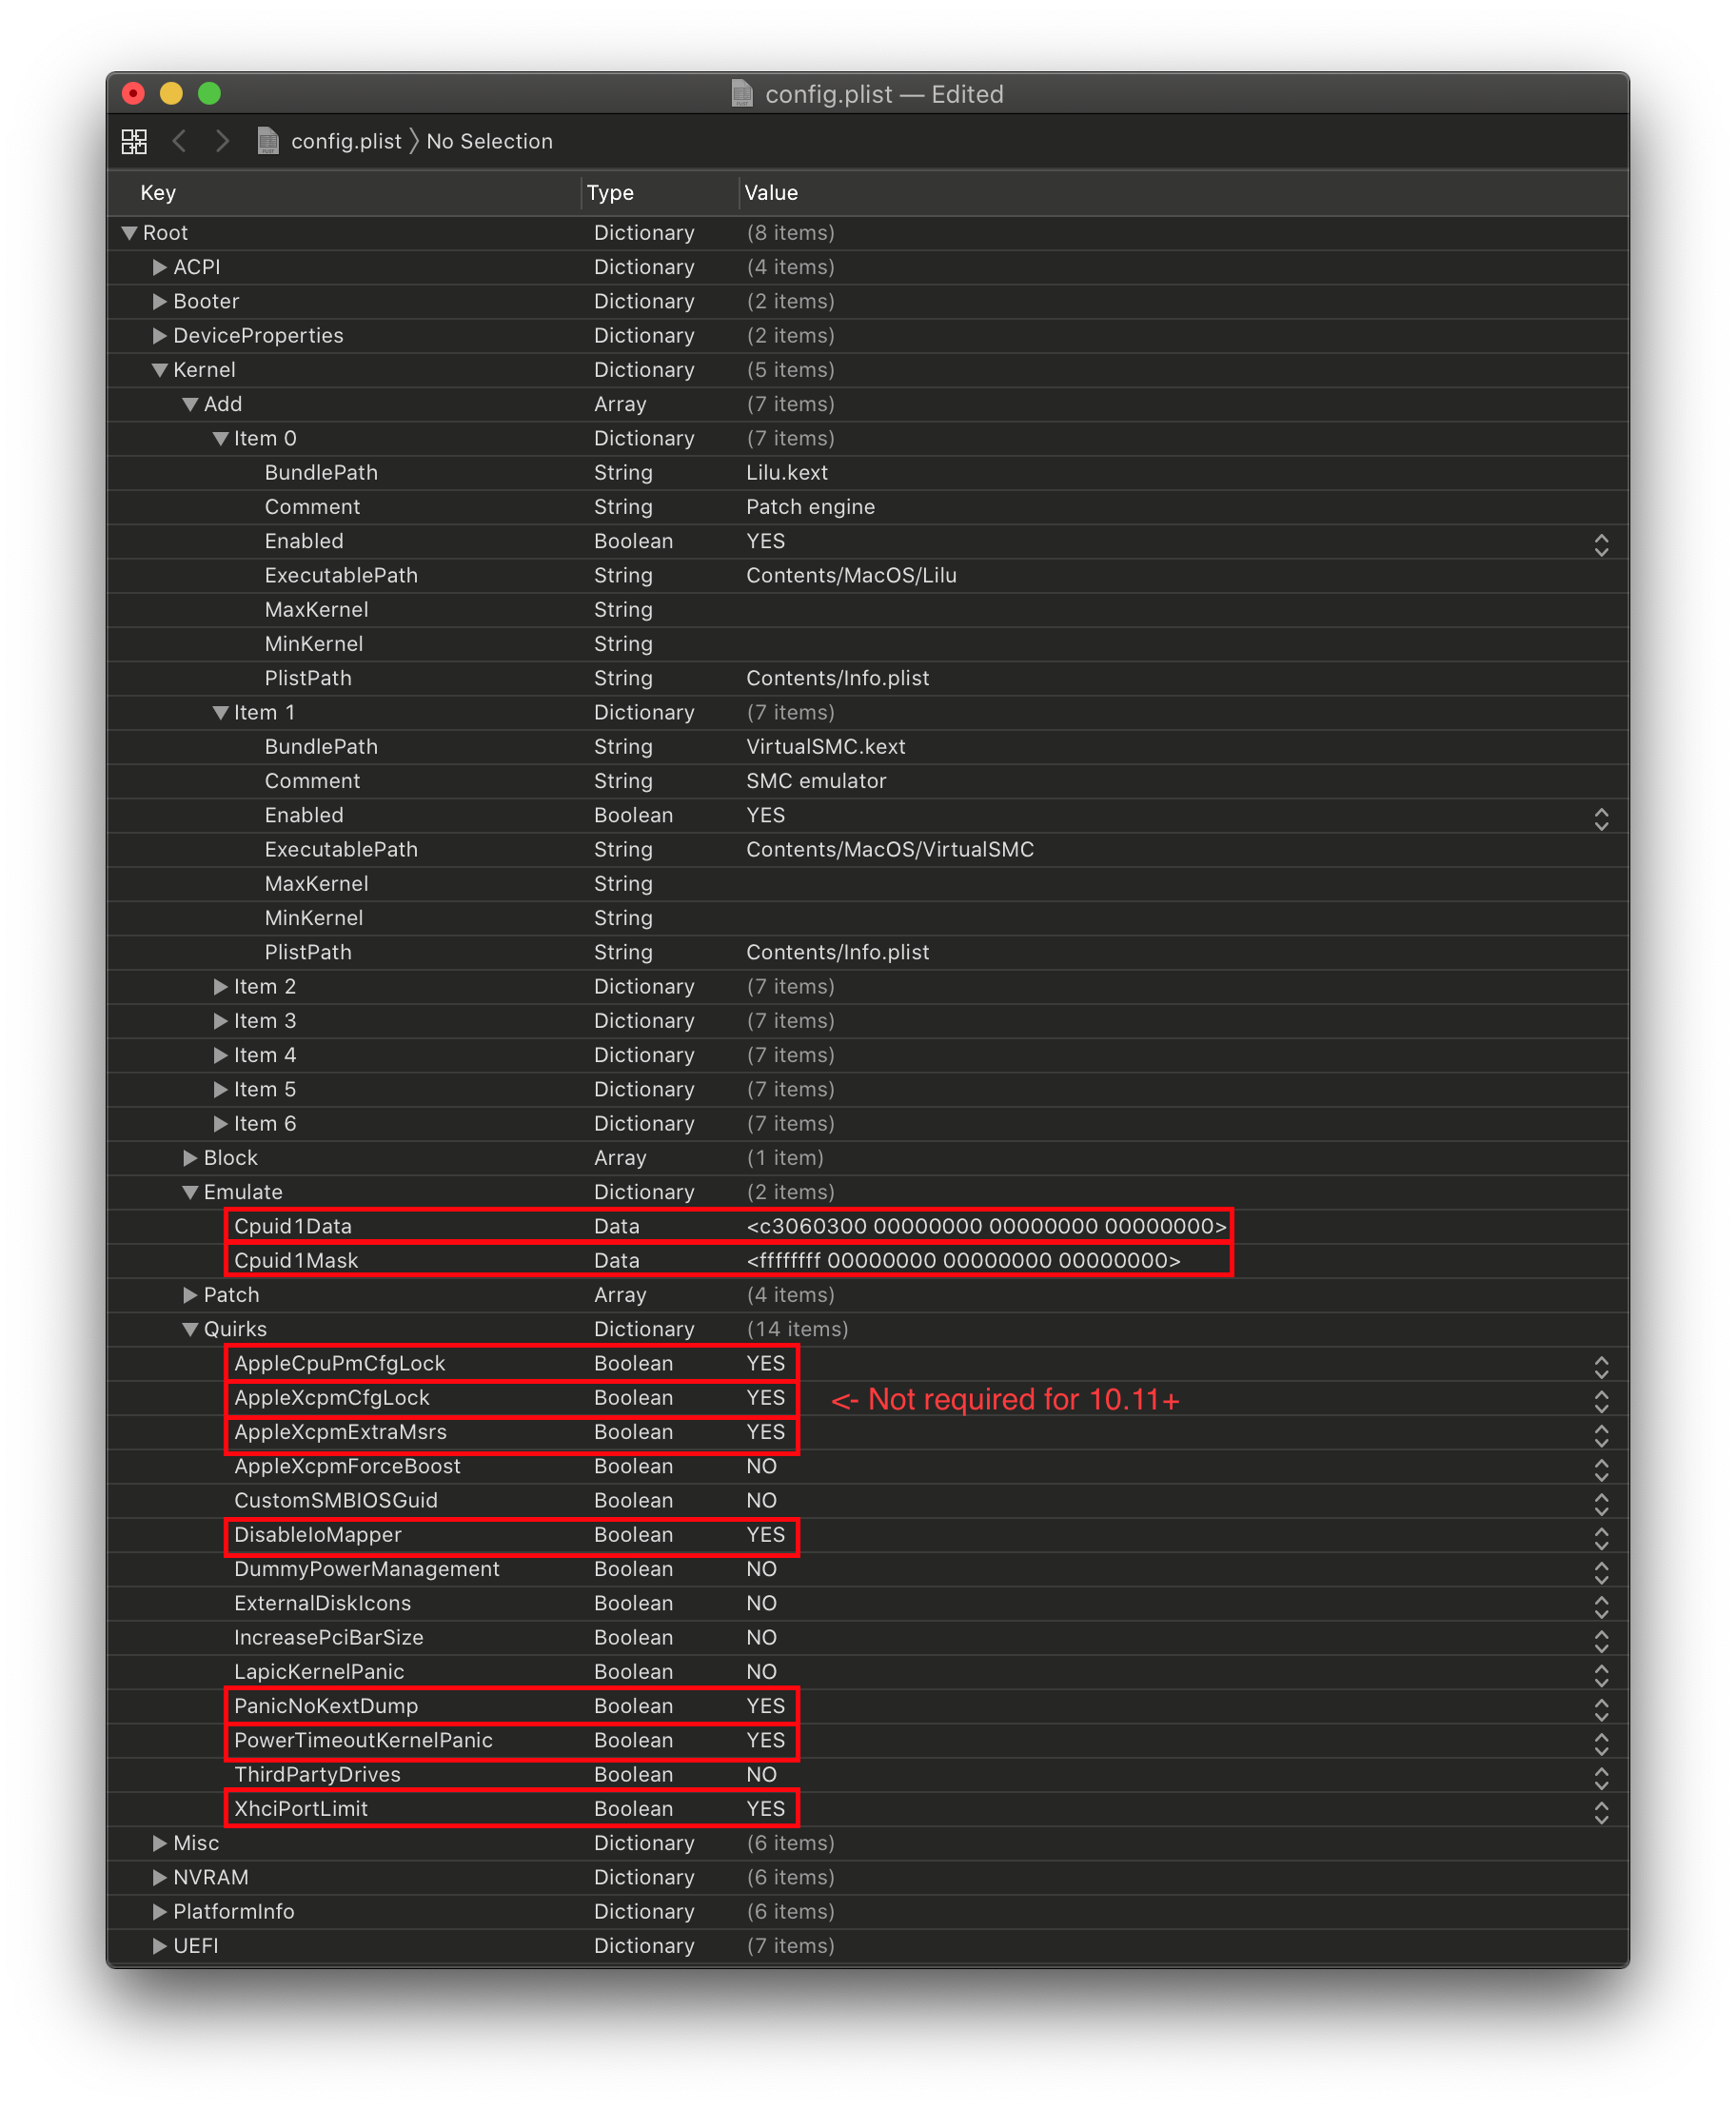
Task: Collapse the Kernel dictionary
Action: 160,369
